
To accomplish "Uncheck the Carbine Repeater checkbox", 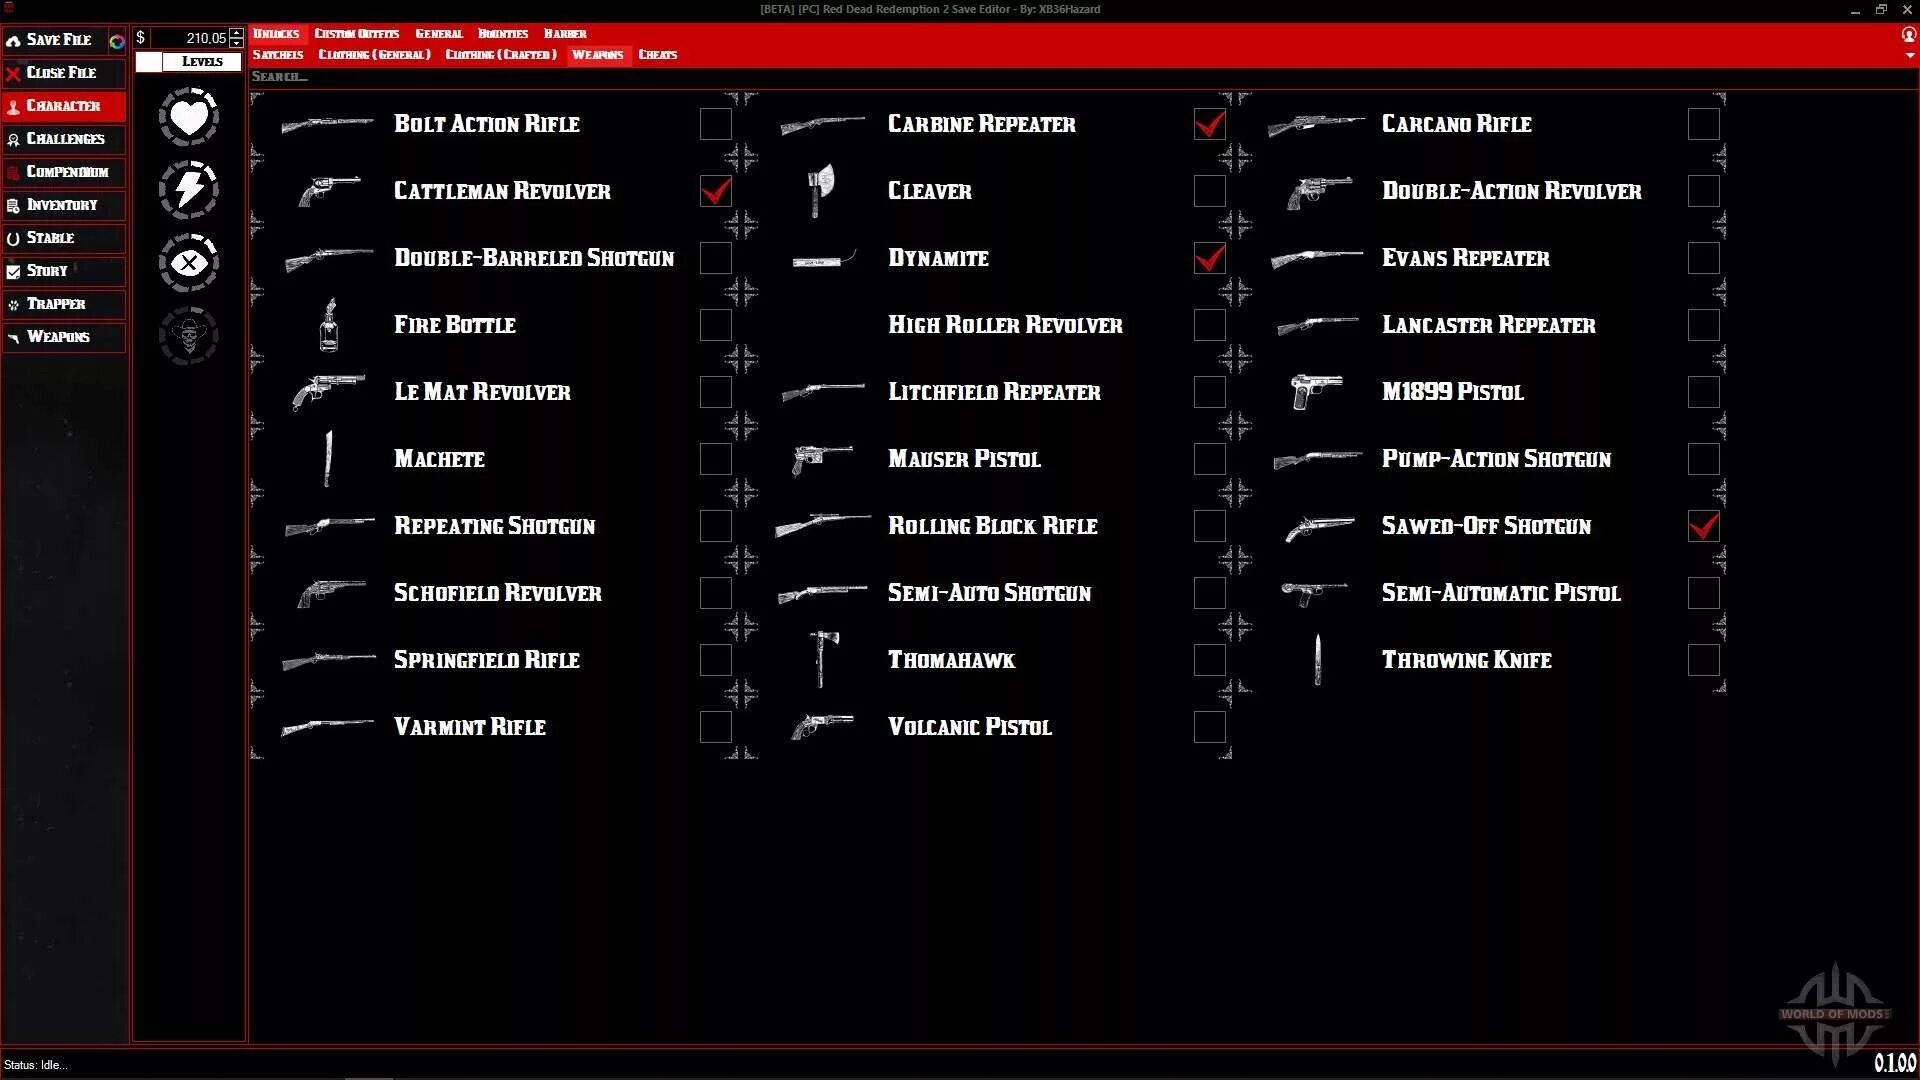I will coord(1210,124).
